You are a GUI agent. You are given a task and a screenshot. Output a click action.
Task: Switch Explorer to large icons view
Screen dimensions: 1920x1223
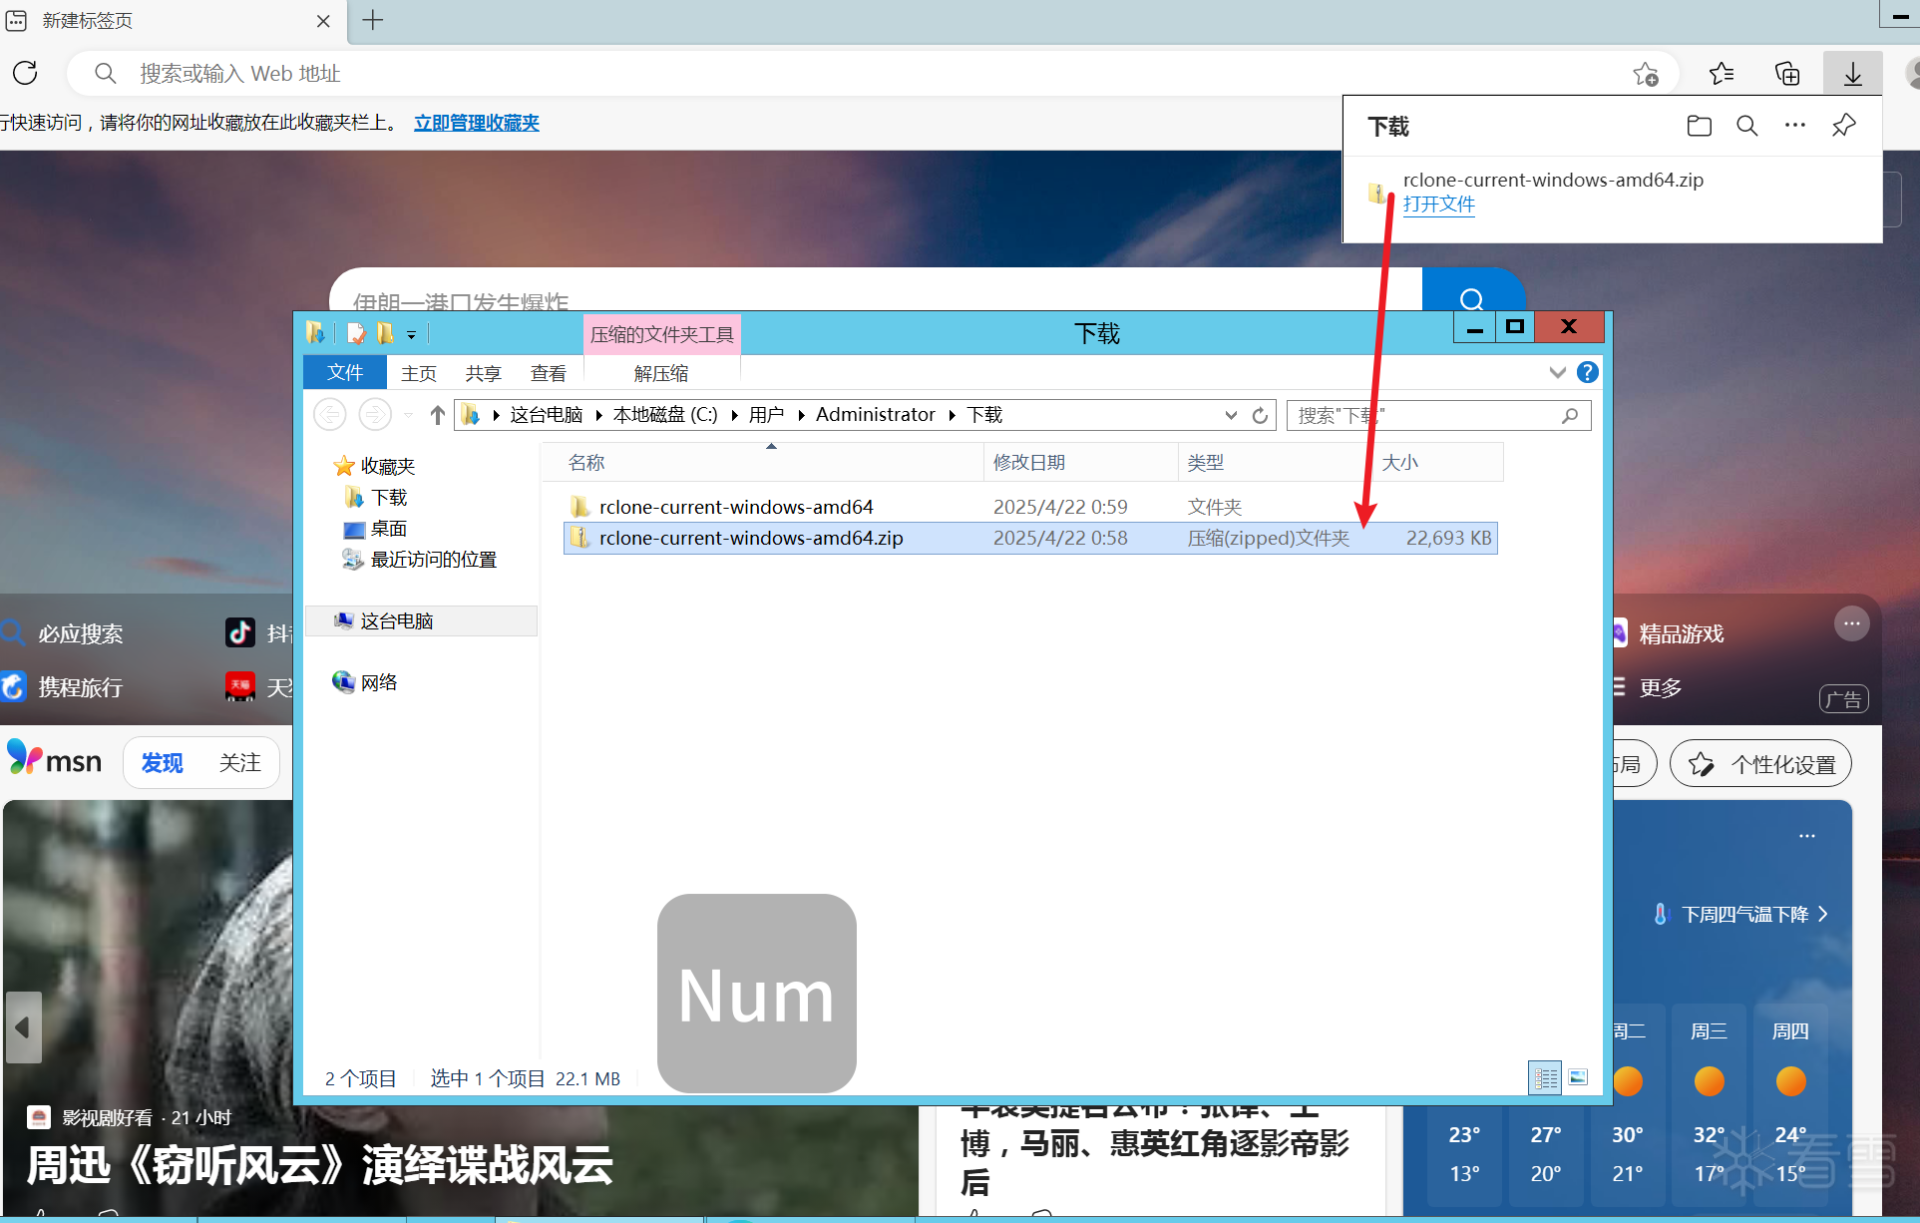pyautogui.click(x=1578, y=1077)
